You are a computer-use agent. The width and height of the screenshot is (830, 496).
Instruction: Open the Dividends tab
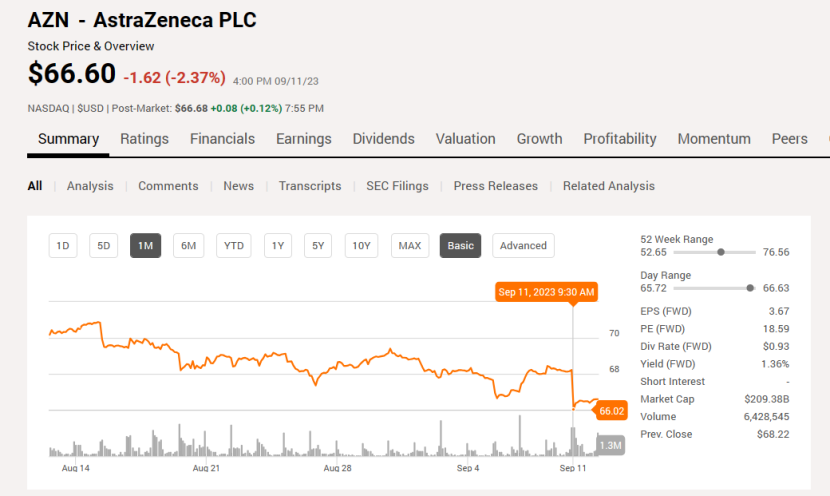point(383,139)
